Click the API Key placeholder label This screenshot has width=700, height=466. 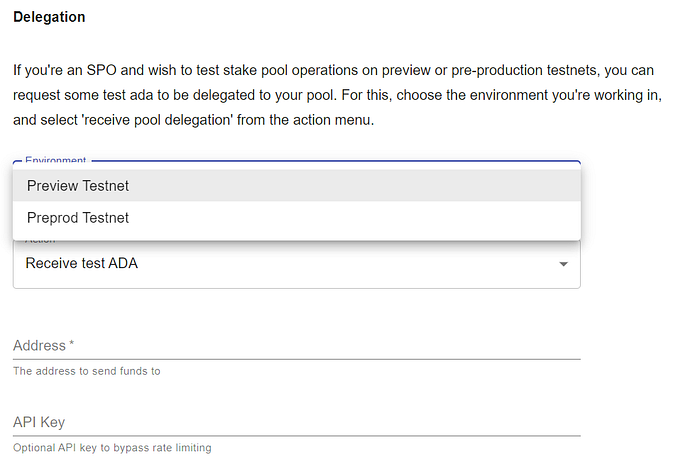pos(39,423)
